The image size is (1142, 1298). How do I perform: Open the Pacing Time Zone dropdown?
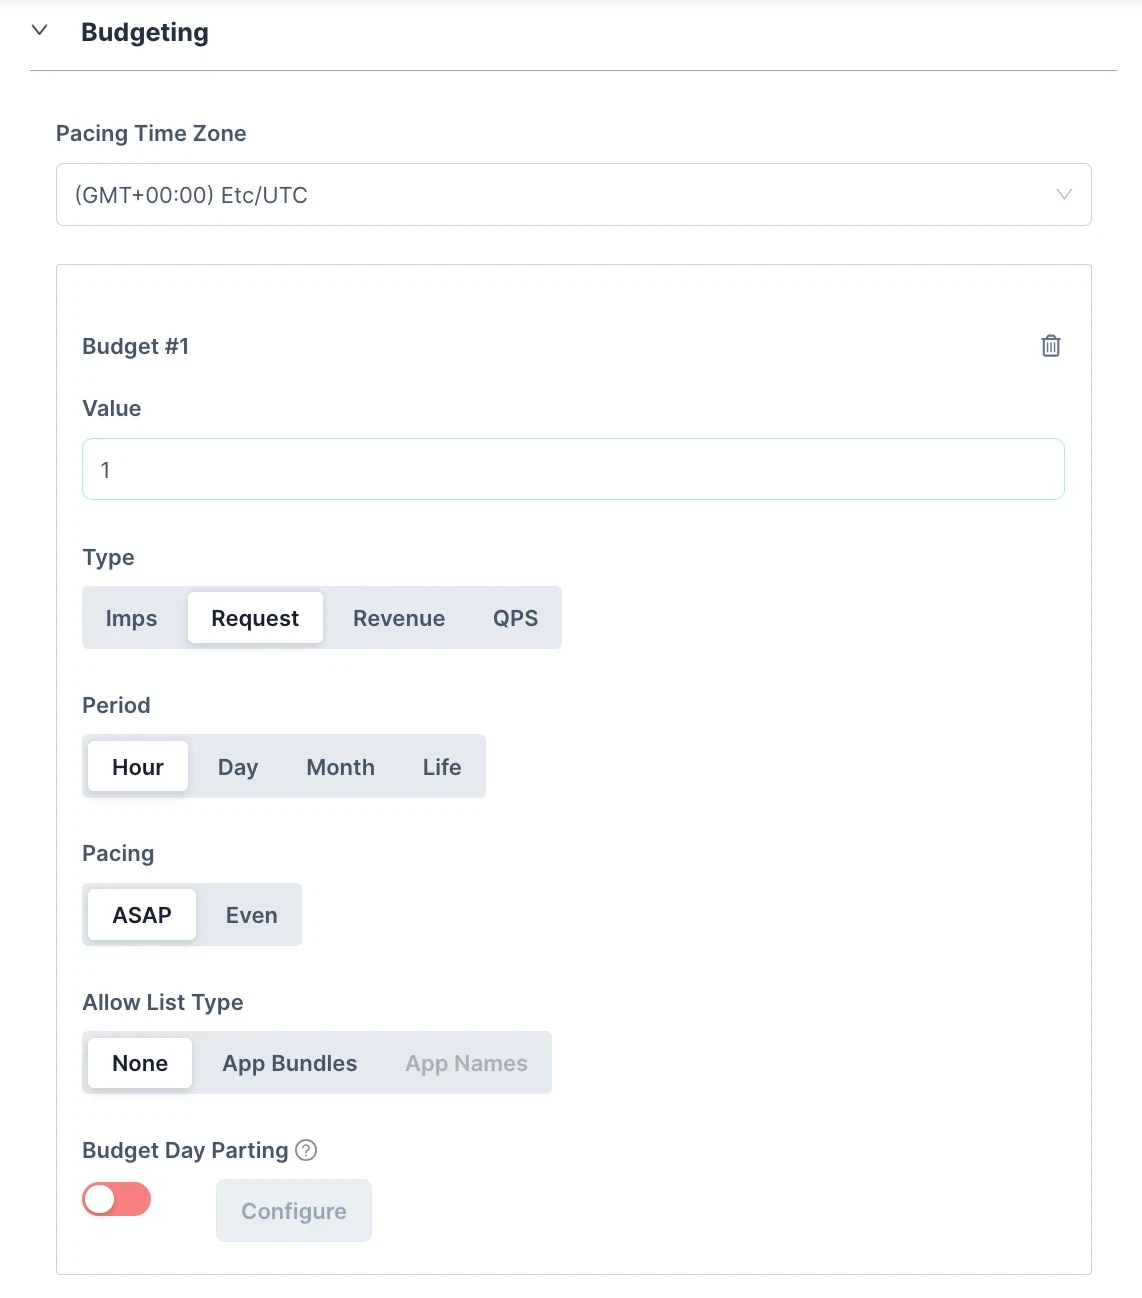coord(574,195)
